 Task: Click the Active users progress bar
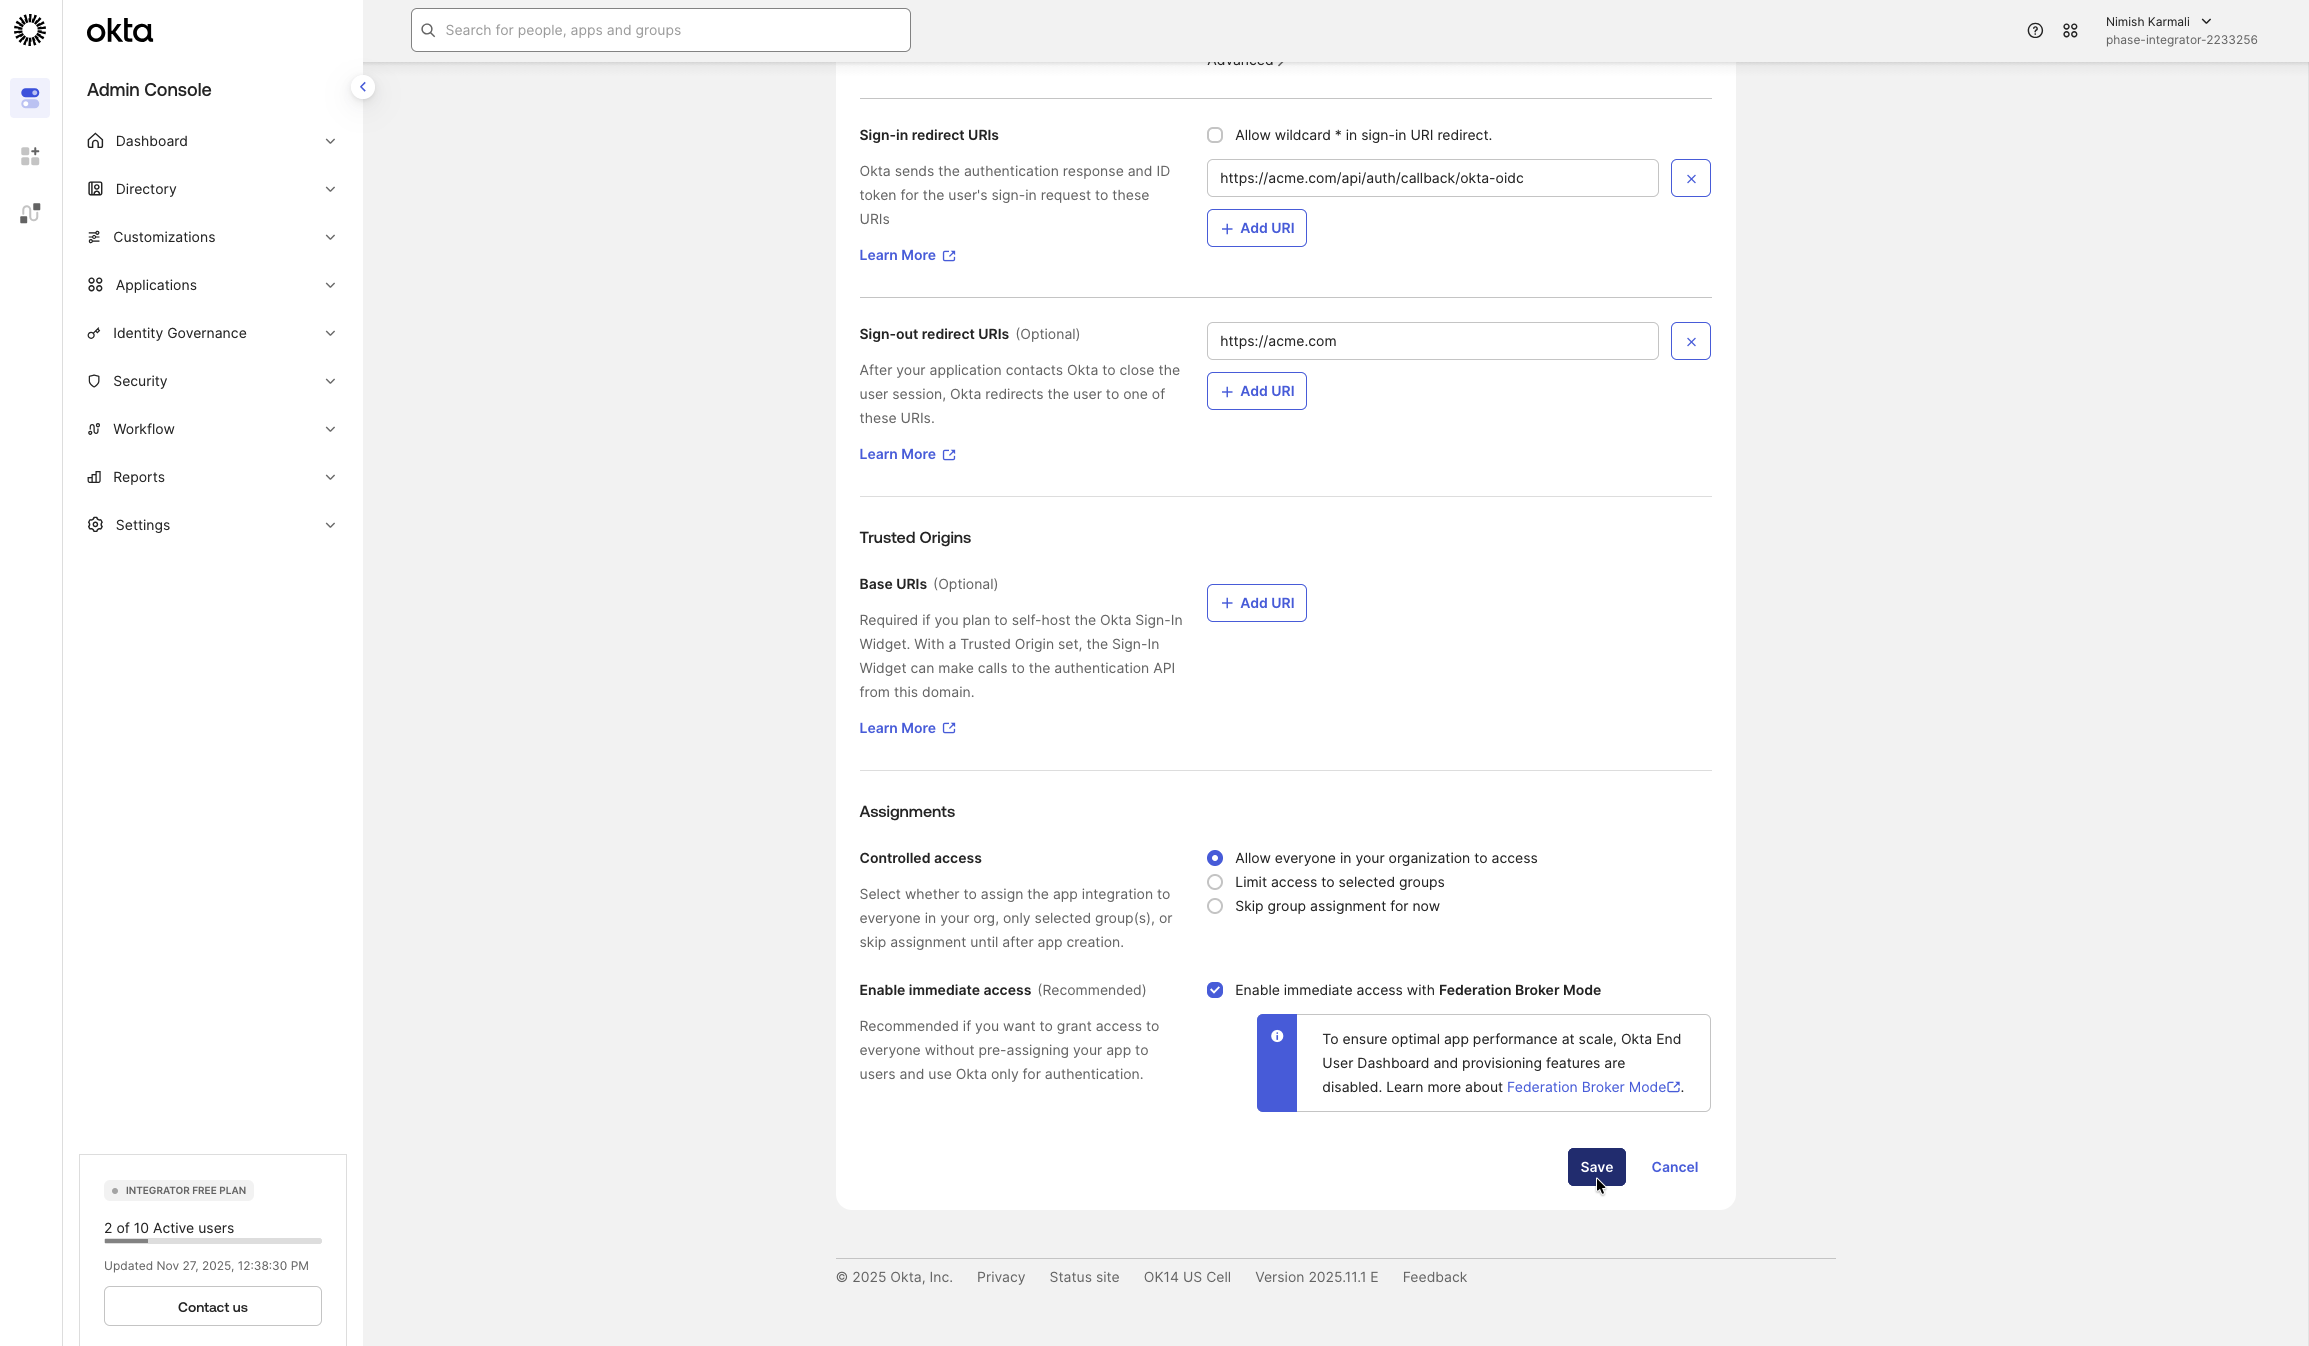click(213, 1241)
